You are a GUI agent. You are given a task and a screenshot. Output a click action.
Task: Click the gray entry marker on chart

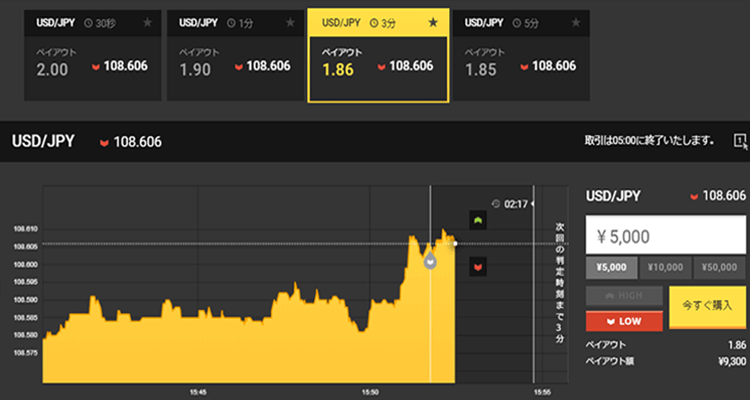click(x=430, y=262)
